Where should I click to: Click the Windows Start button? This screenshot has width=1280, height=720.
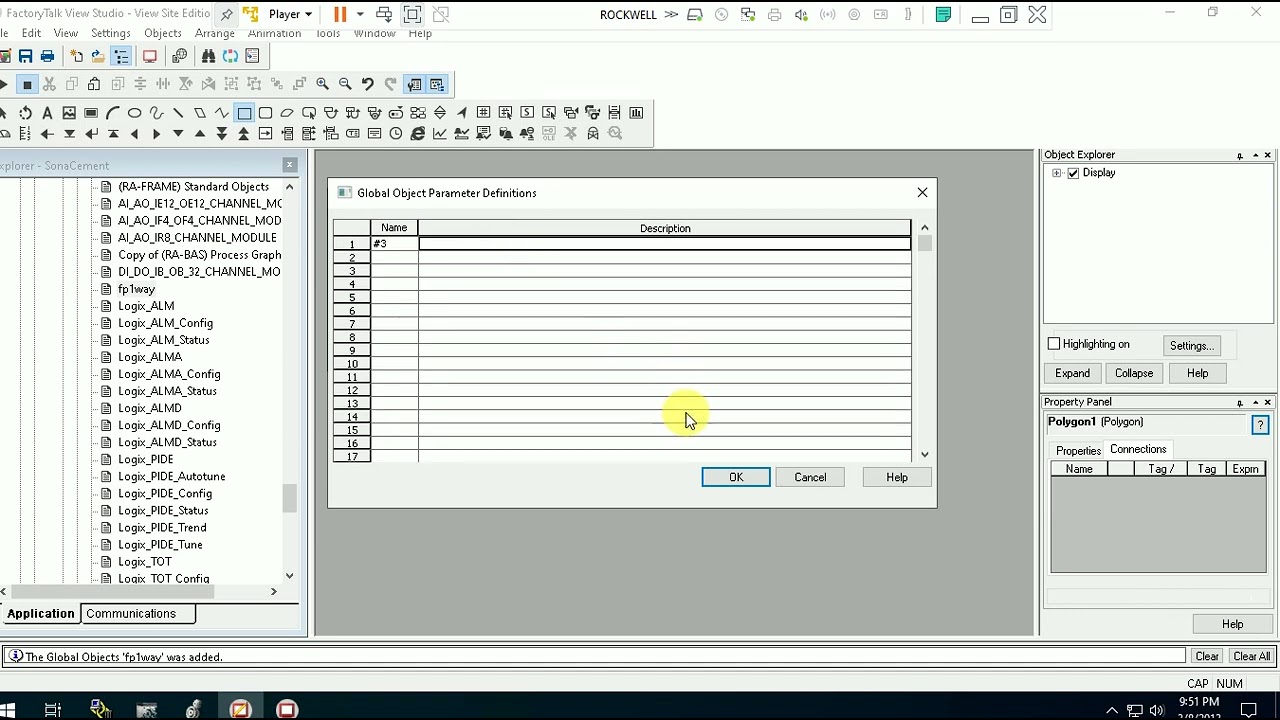point(6,709)
